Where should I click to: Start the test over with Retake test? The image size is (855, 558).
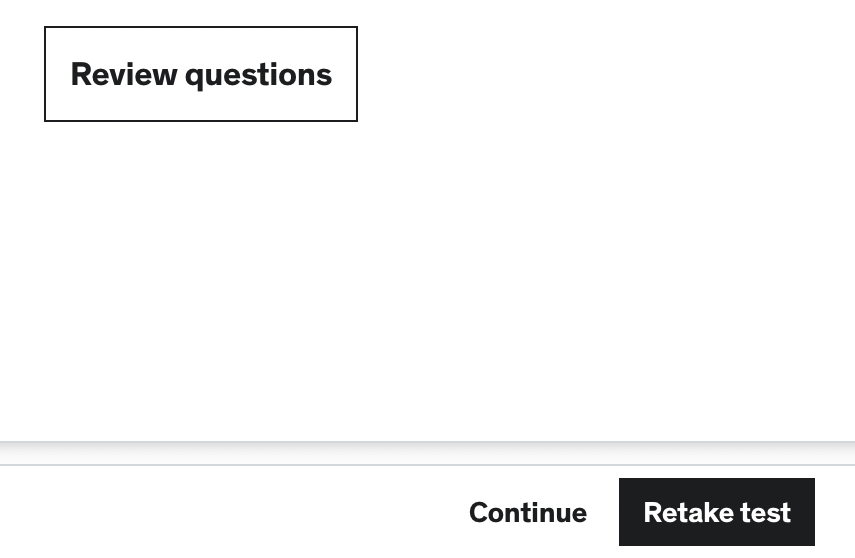click(716, 513)
